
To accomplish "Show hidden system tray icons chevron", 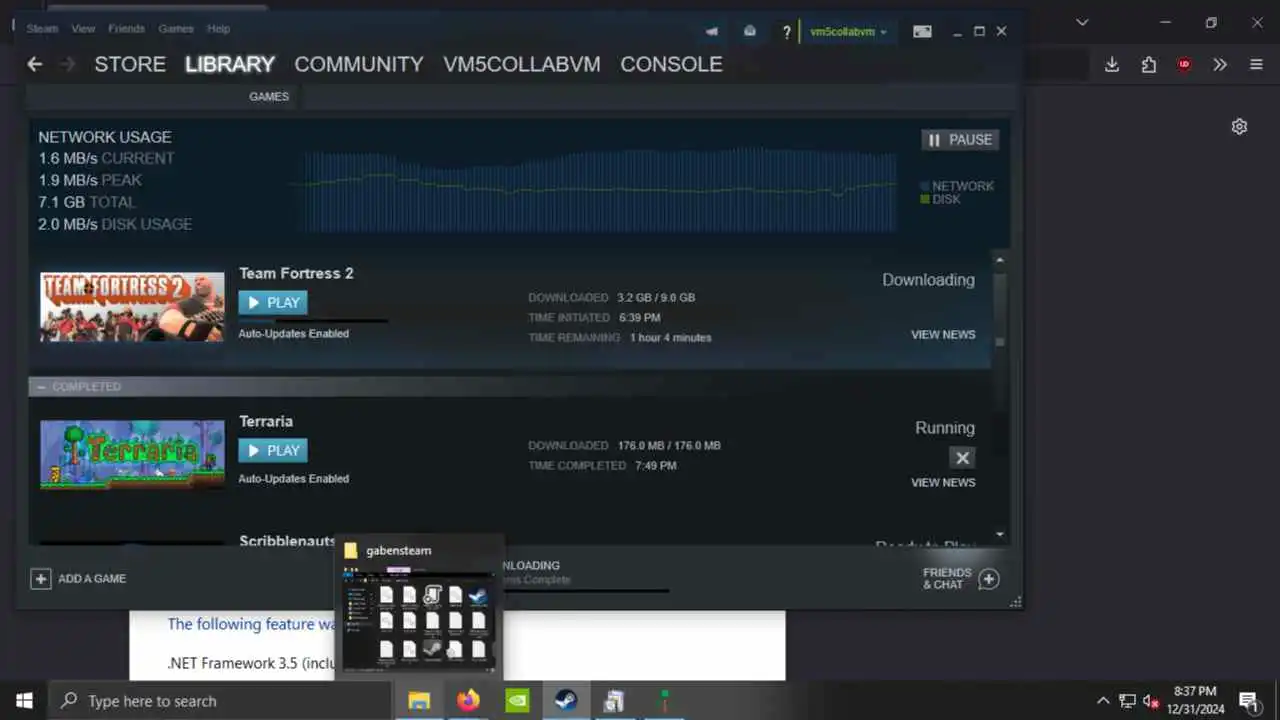I will click(1103, 701).
